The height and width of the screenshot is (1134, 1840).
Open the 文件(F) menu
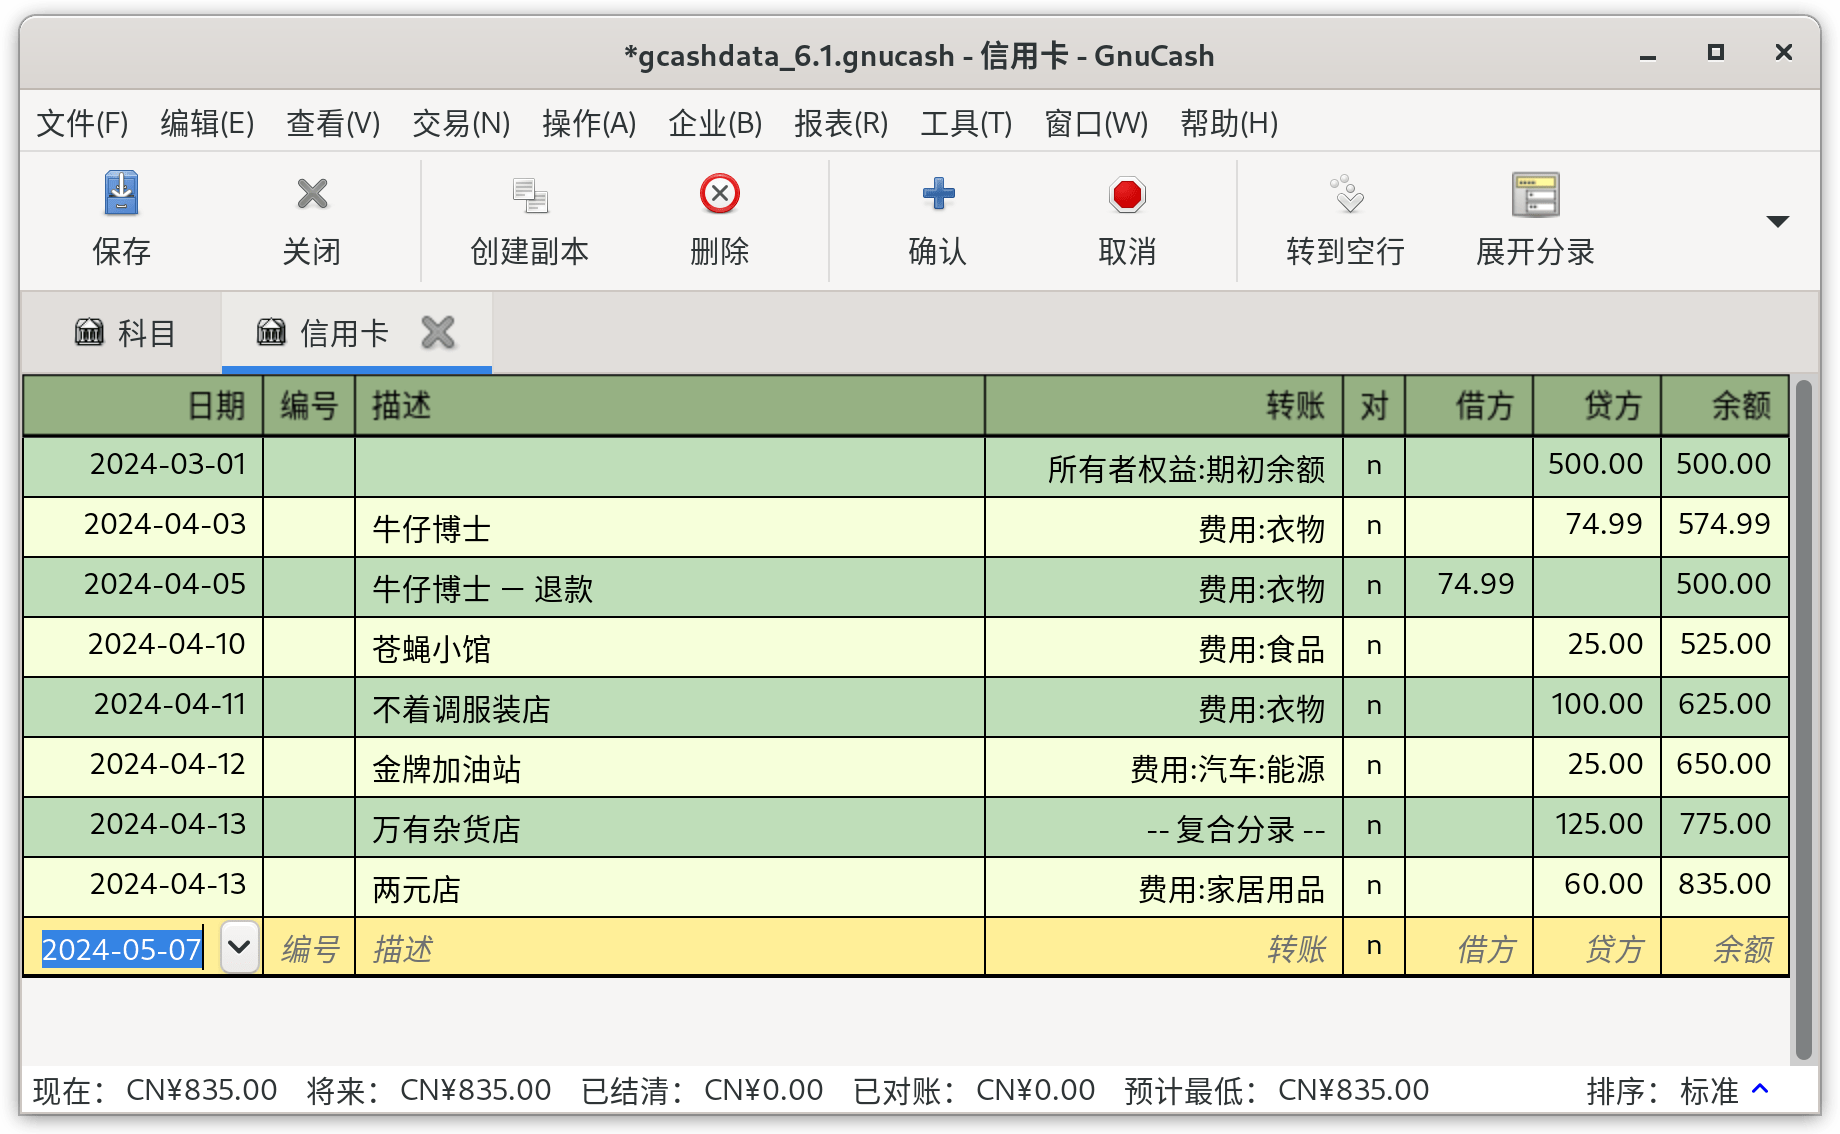(82, 123)
